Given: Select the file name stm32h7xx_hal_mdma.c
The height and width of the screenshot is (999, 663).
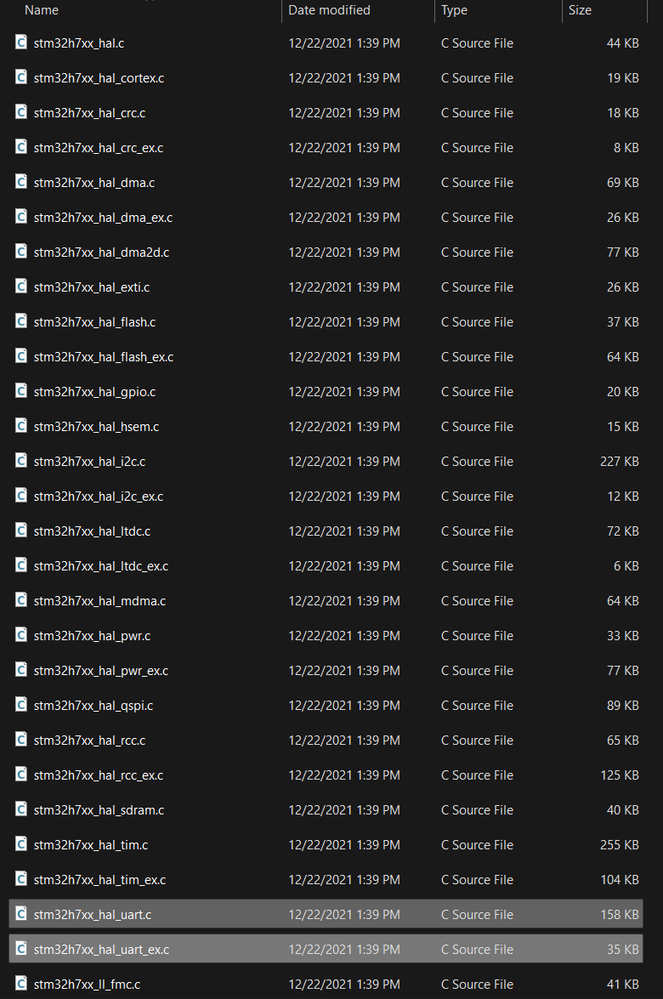Looking at the screenshot, I should pyautogui.click(x=100, y=601).
